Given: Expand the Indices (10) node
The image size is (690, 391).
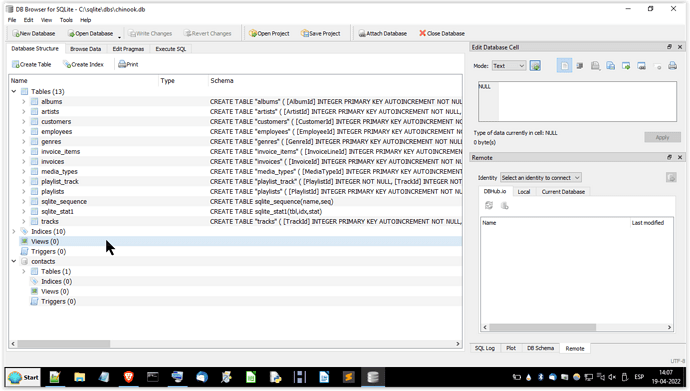Looking at the screenshot, I should [14, 231].
